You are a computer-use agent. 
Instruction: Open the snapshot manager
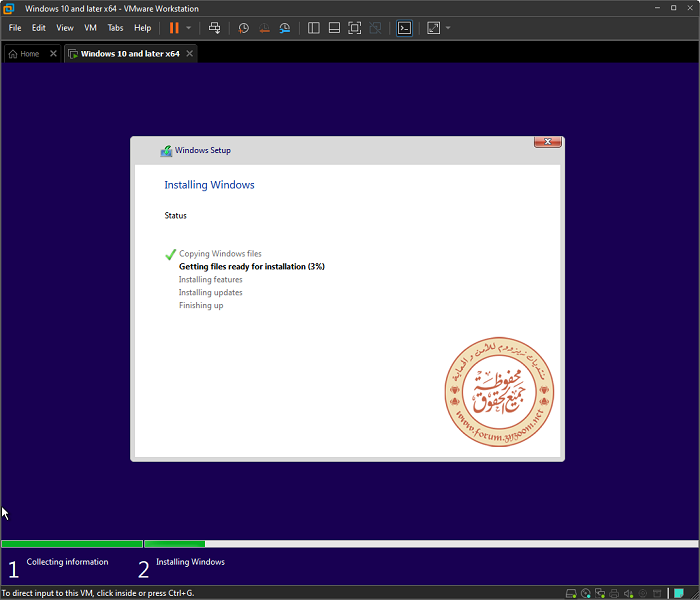pos(285,28)
